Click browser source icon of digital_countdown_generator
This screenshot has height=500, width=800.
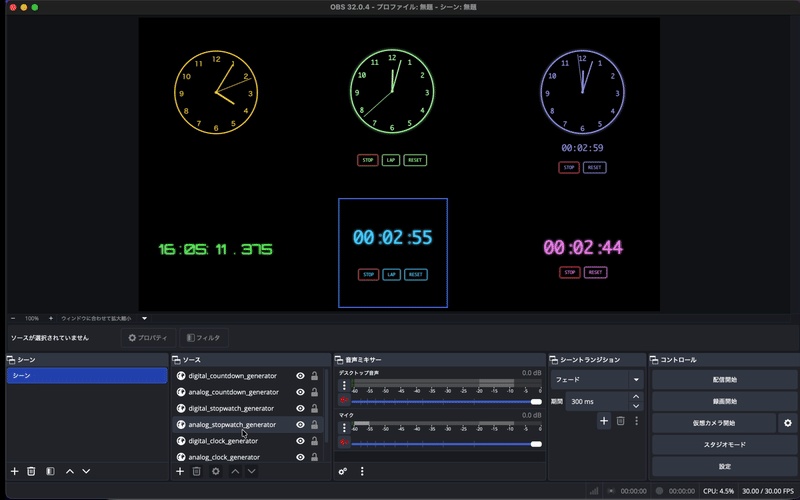pos(181,376)
